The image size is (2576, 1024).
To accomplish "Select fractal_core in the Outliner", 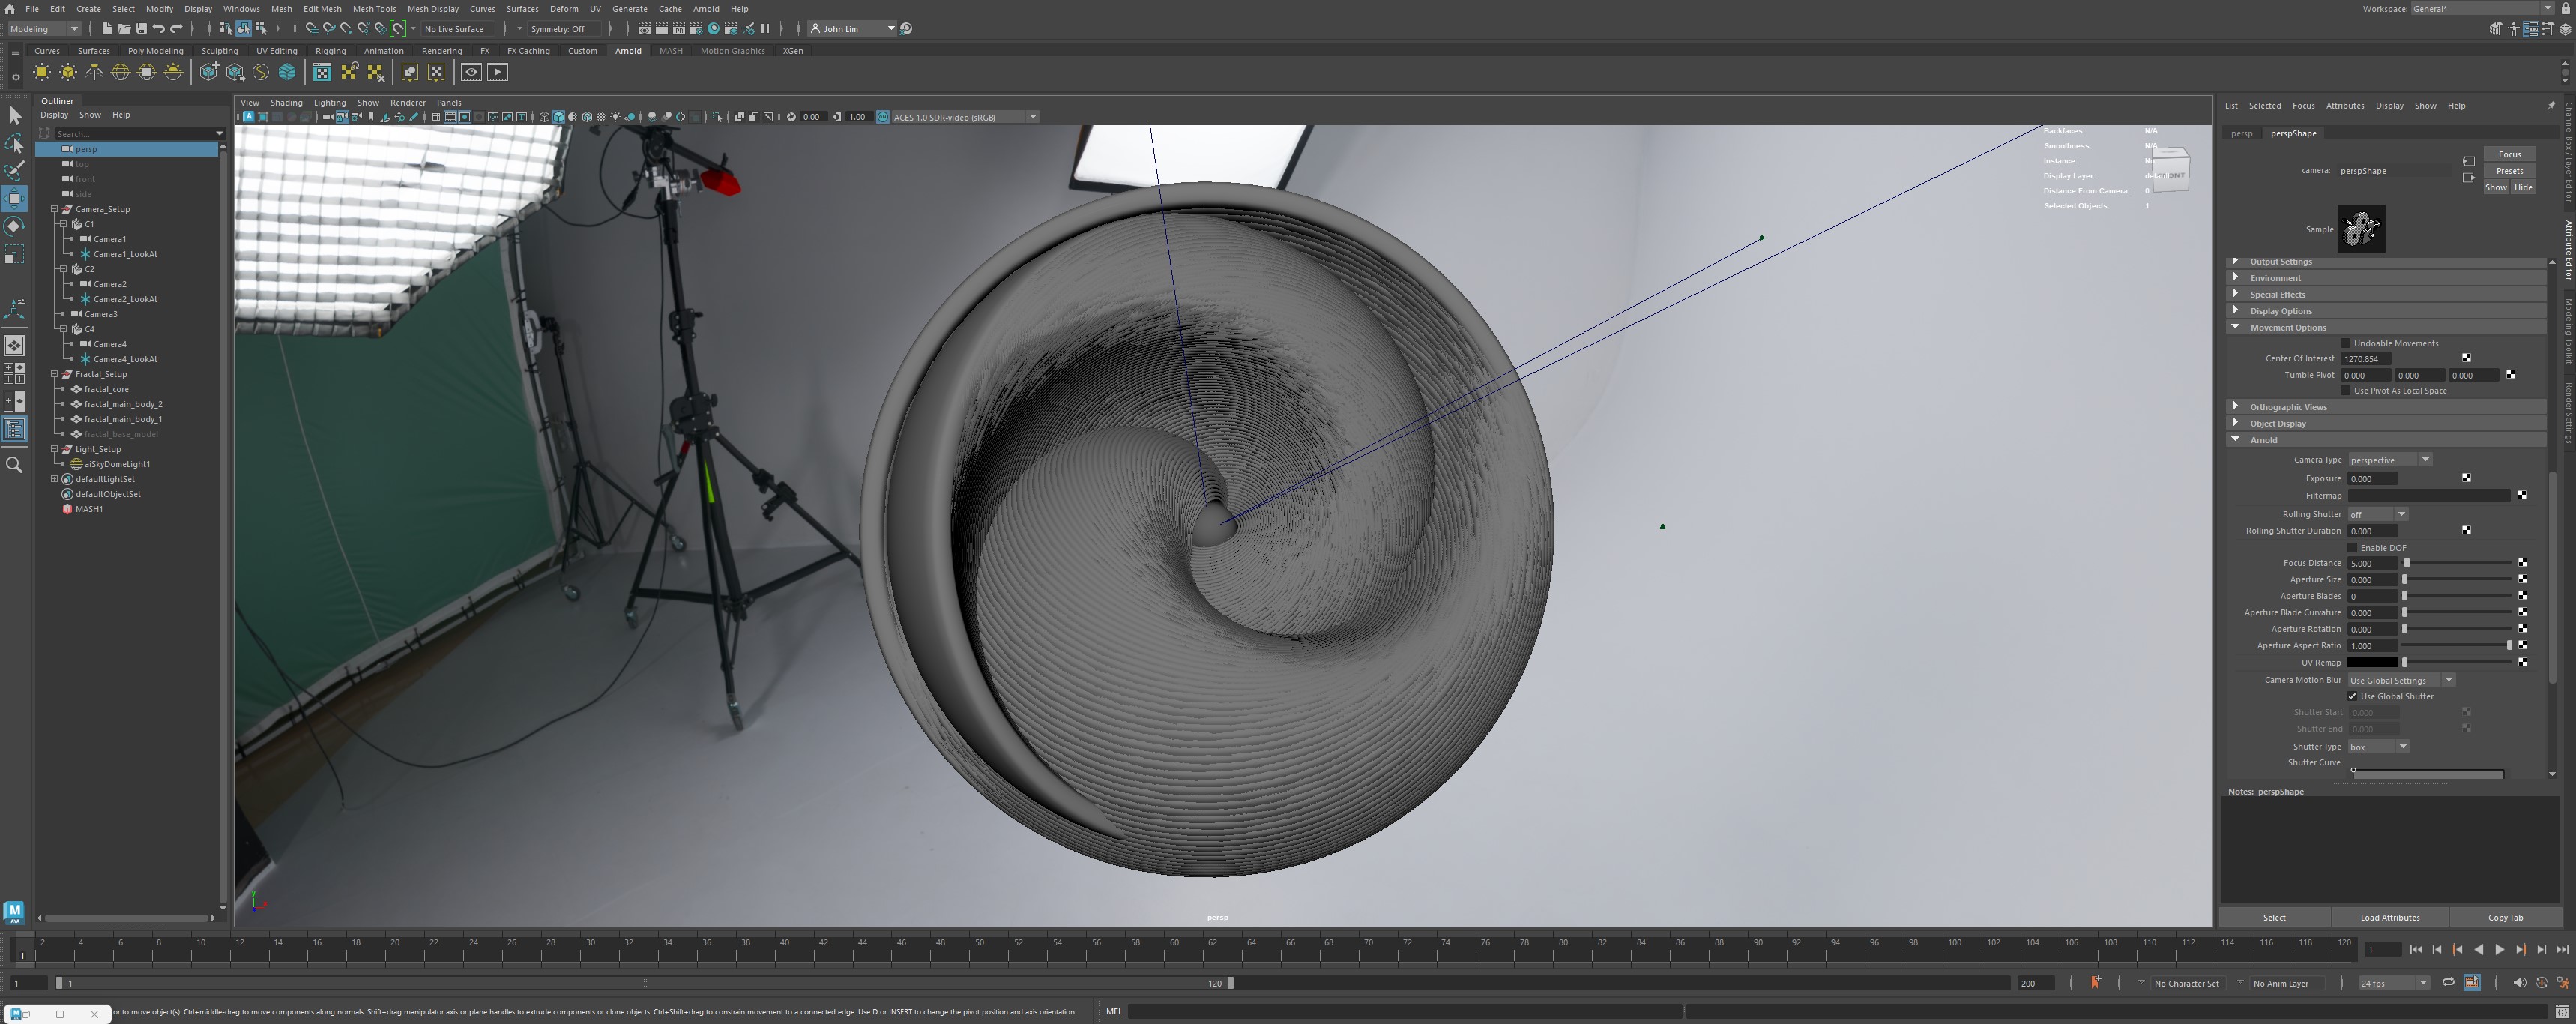I will [x=106, y=389].
